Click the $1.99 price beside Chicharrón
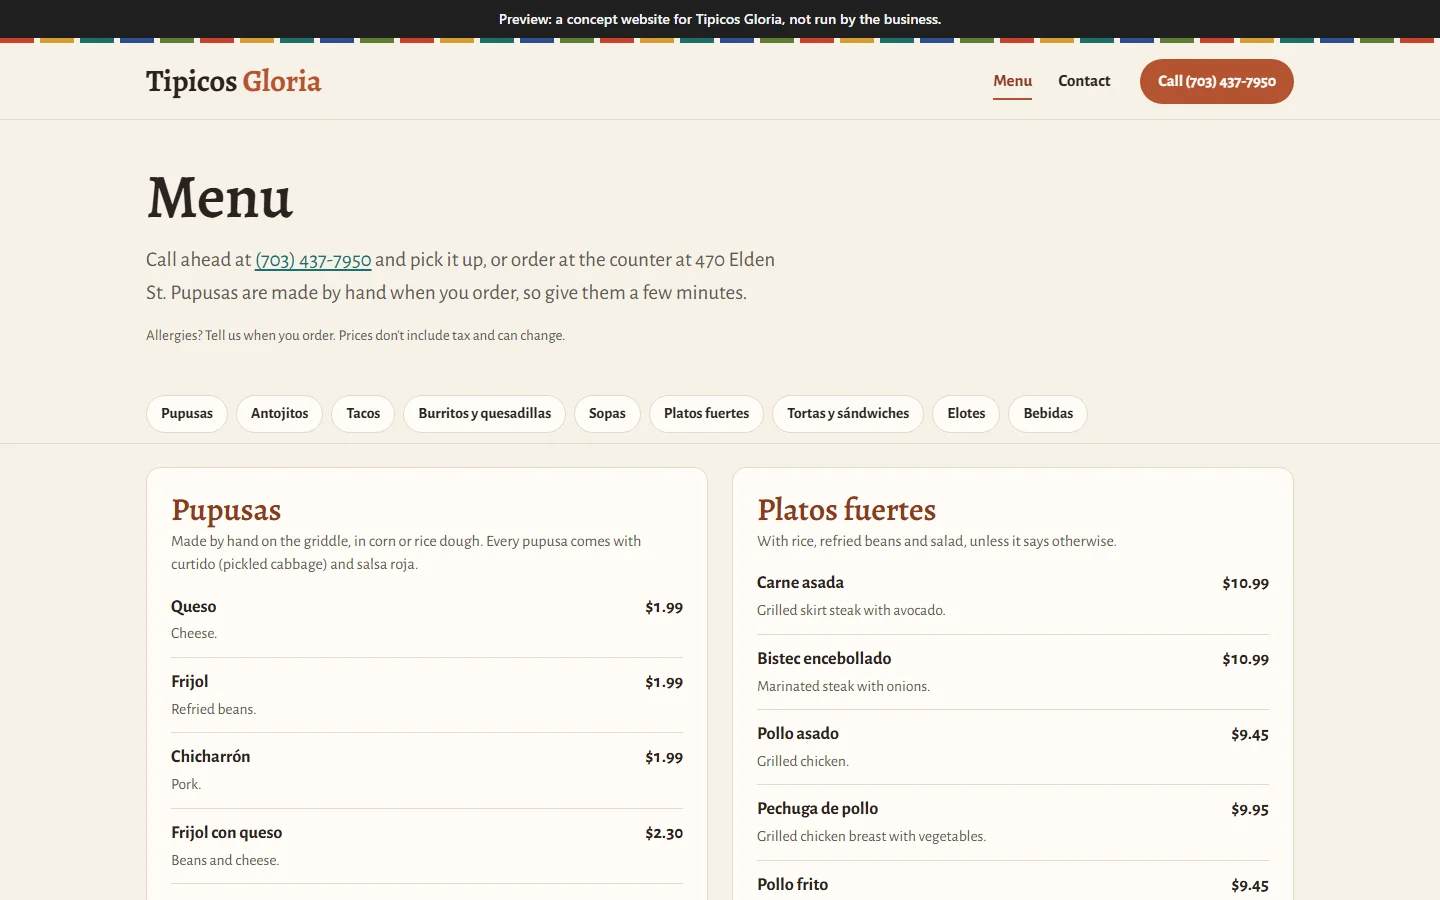1440x900 pixels. coord(664,757)
